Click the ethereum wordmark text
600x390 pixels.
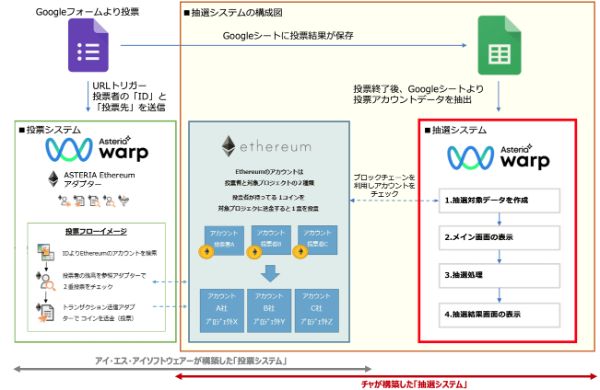pyautogui.click(x=276, y=147)
